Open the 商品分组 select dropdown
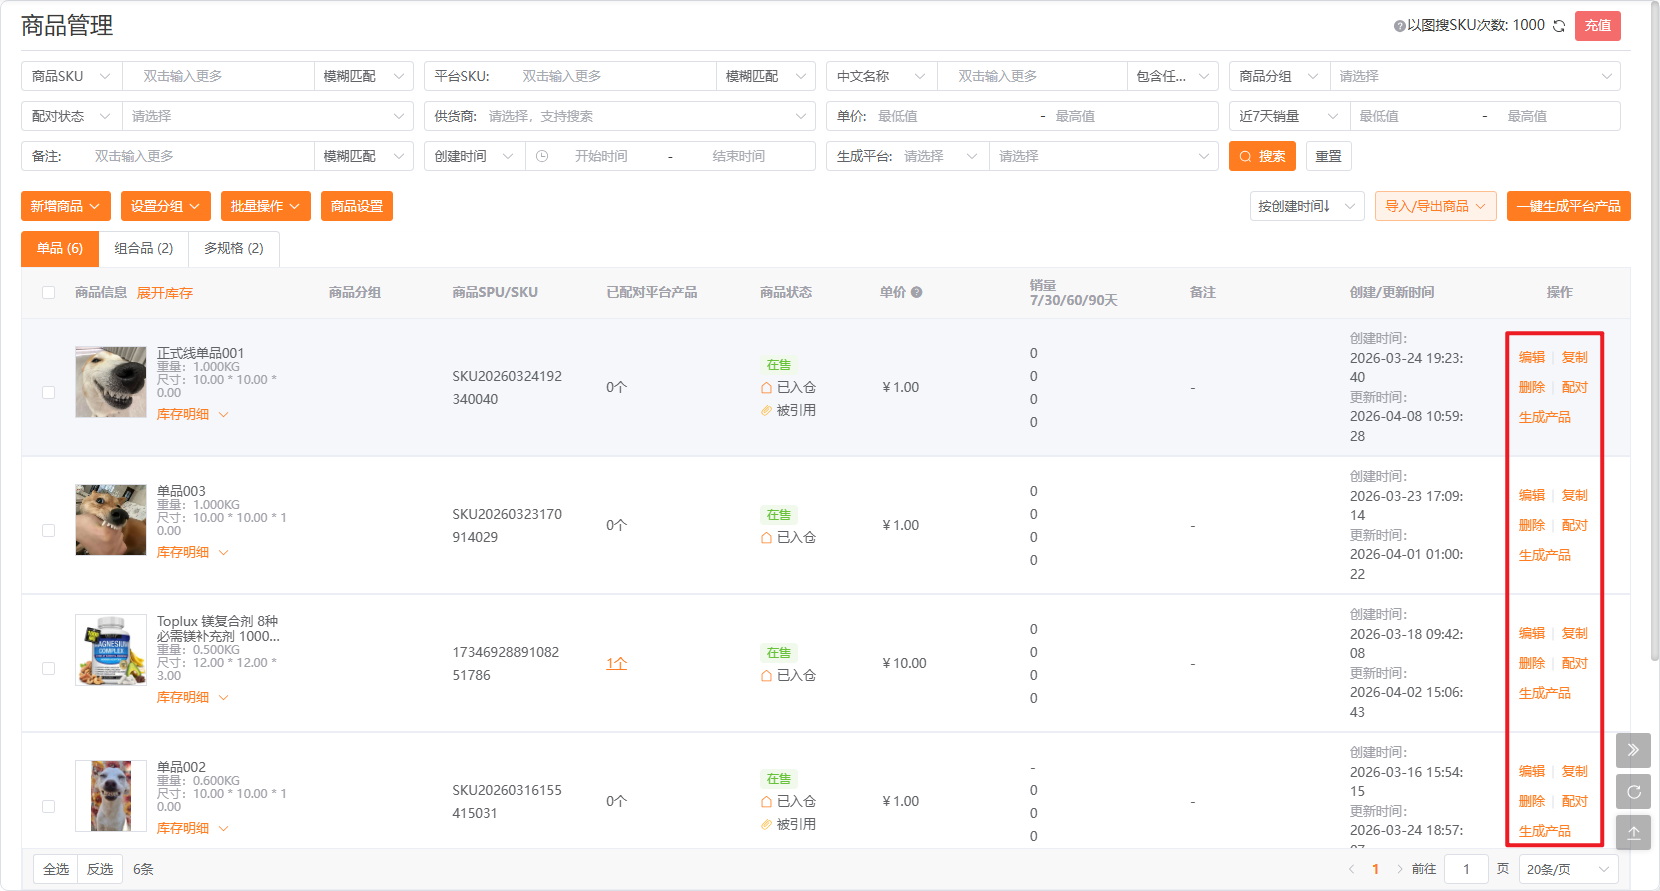Image resolution: width=1660 pixels, height=891 pixels. pyautogui.click(x=1474, y=76)
